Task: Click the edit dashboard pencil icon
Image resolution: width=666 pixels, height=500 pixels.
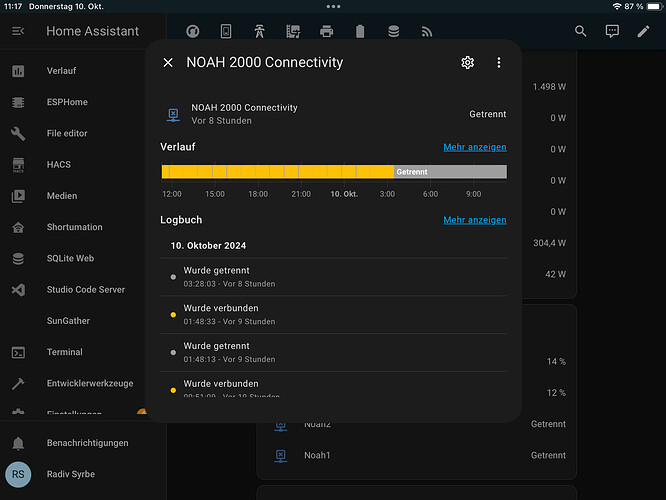Action: pyautogui.click(x=643, y=31)
